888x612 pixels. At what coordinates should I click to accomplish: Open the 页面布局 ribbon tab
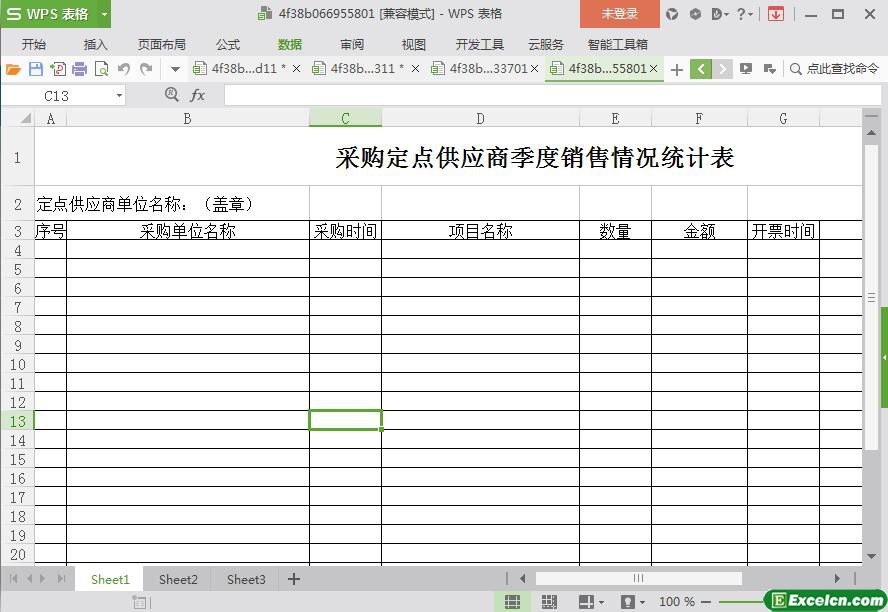click(x=161, y=44)
